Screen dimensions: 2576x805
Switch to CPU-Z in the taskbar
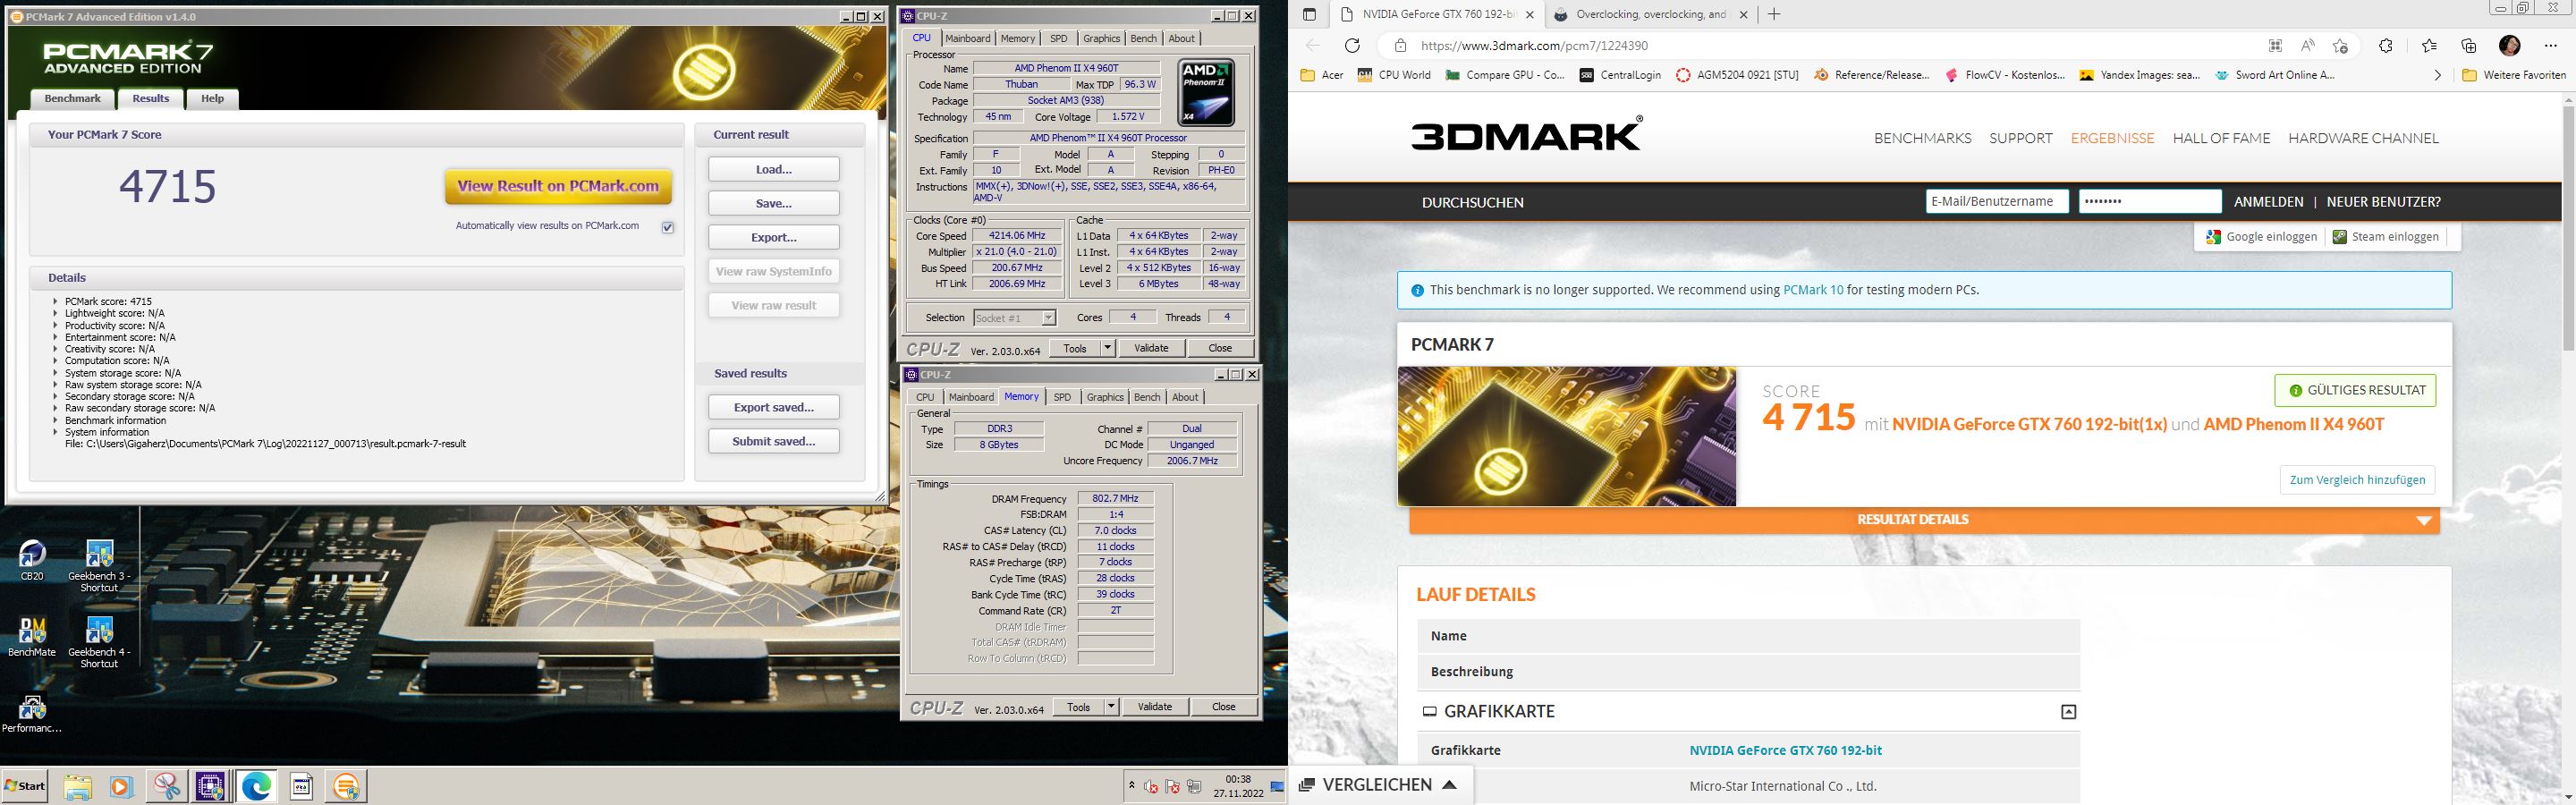[x=210, y=787]
